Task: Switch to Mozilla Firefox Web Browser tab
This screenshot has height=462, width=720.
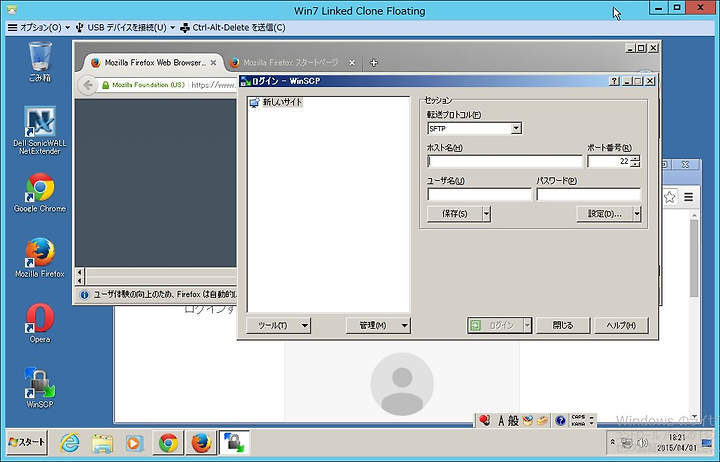Action: click(154, 62)
